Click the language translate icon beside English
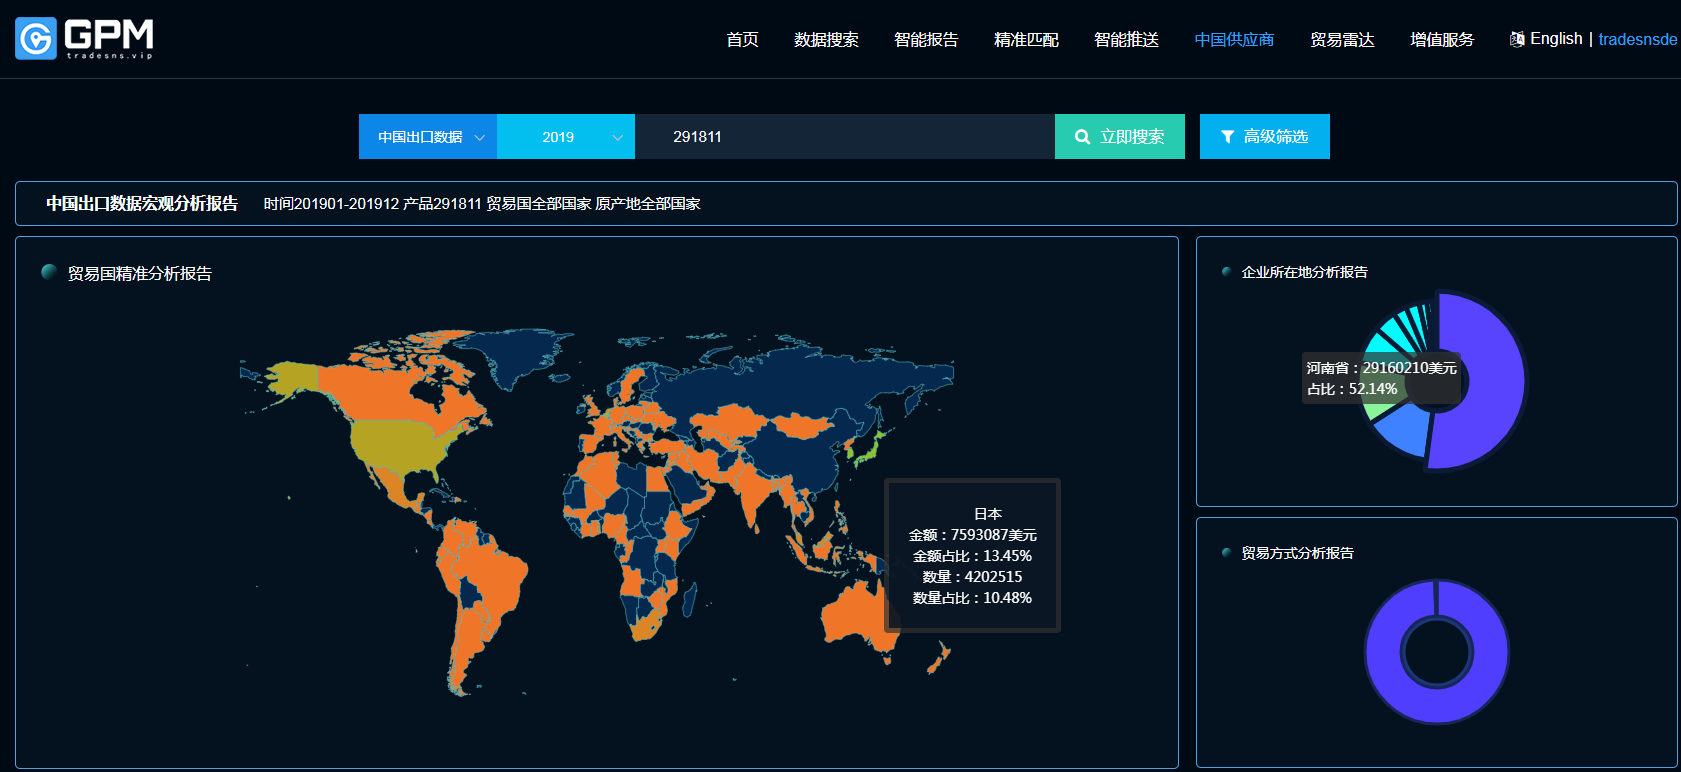The height and width of the screenshot is (772, 1681). tap(1517, 39)
